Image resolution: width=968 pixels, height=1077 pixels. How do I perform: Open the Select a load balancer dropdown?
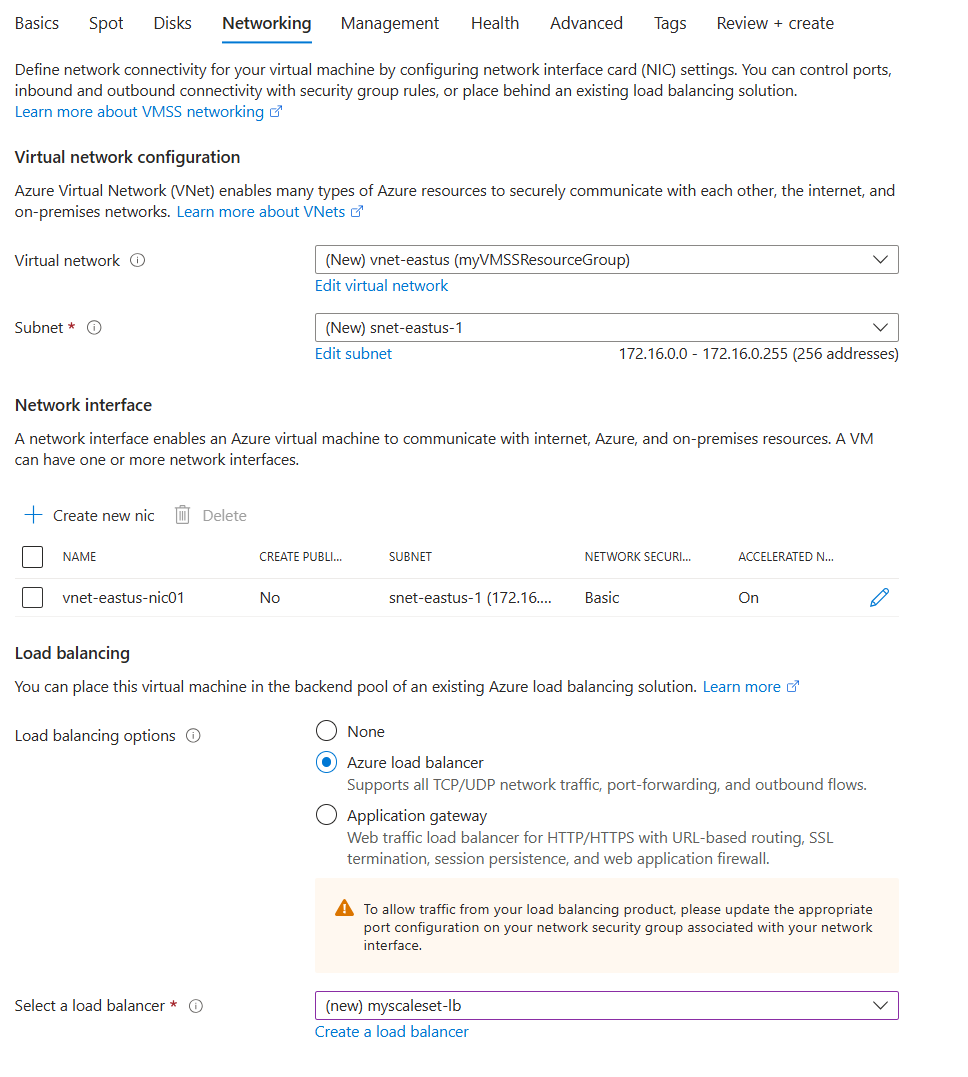(881, 1005)
